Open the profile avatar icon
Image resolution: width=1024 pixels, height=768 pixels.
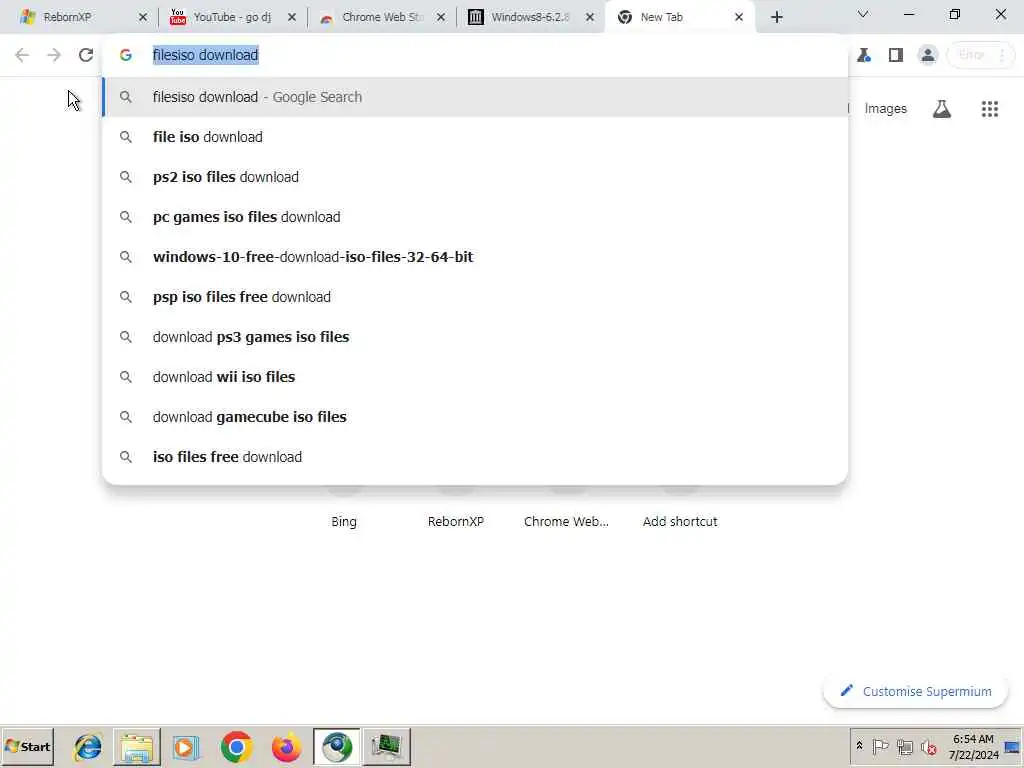[927, 55]
